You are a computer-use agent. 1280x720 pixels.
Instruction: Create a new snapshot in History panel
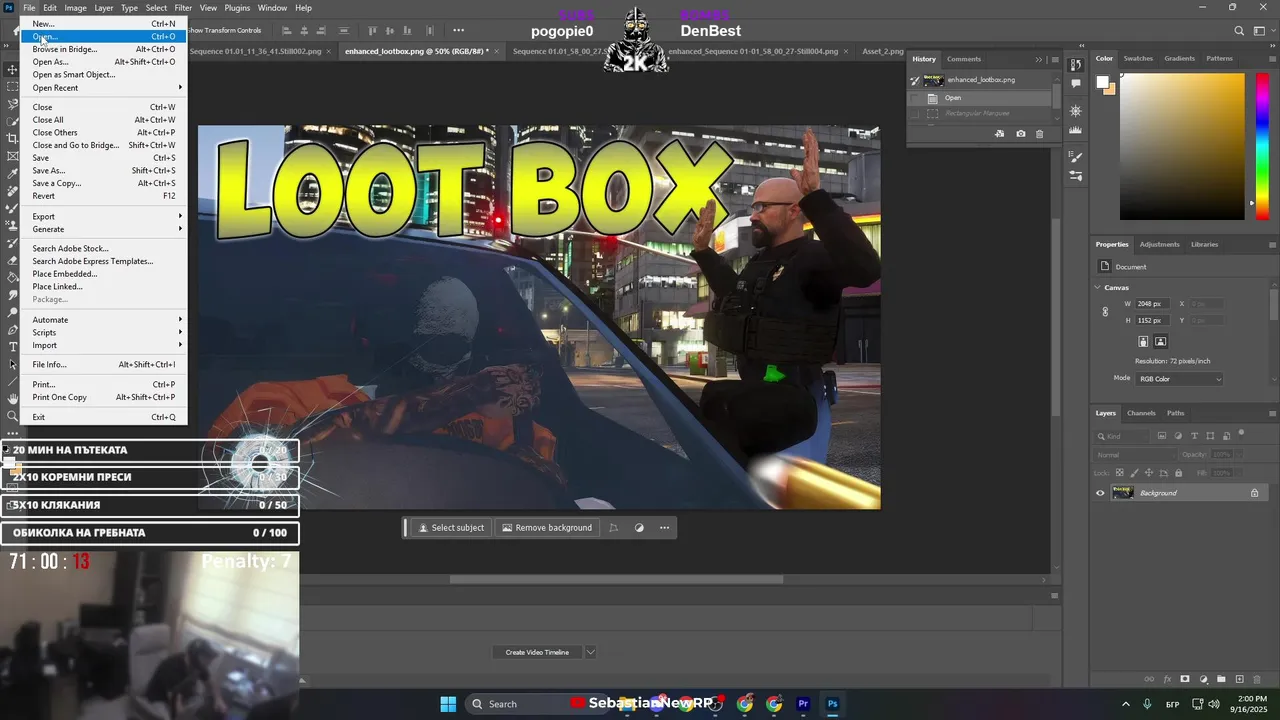click(x=1020, y=134)
